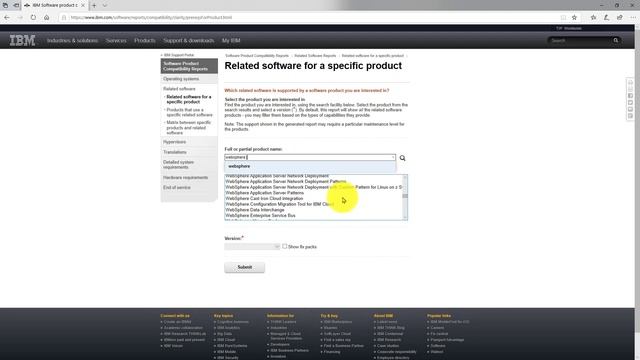Click the product name search magnifier icon
Viewport: 640px width, 360px height.
point(402,158)
